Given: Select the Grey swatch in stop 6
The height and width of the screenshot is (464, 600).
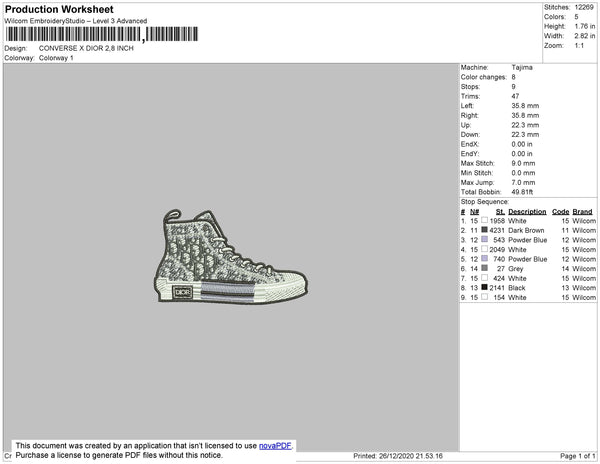Looking at the screenshot, I should (x=484, y=268).
